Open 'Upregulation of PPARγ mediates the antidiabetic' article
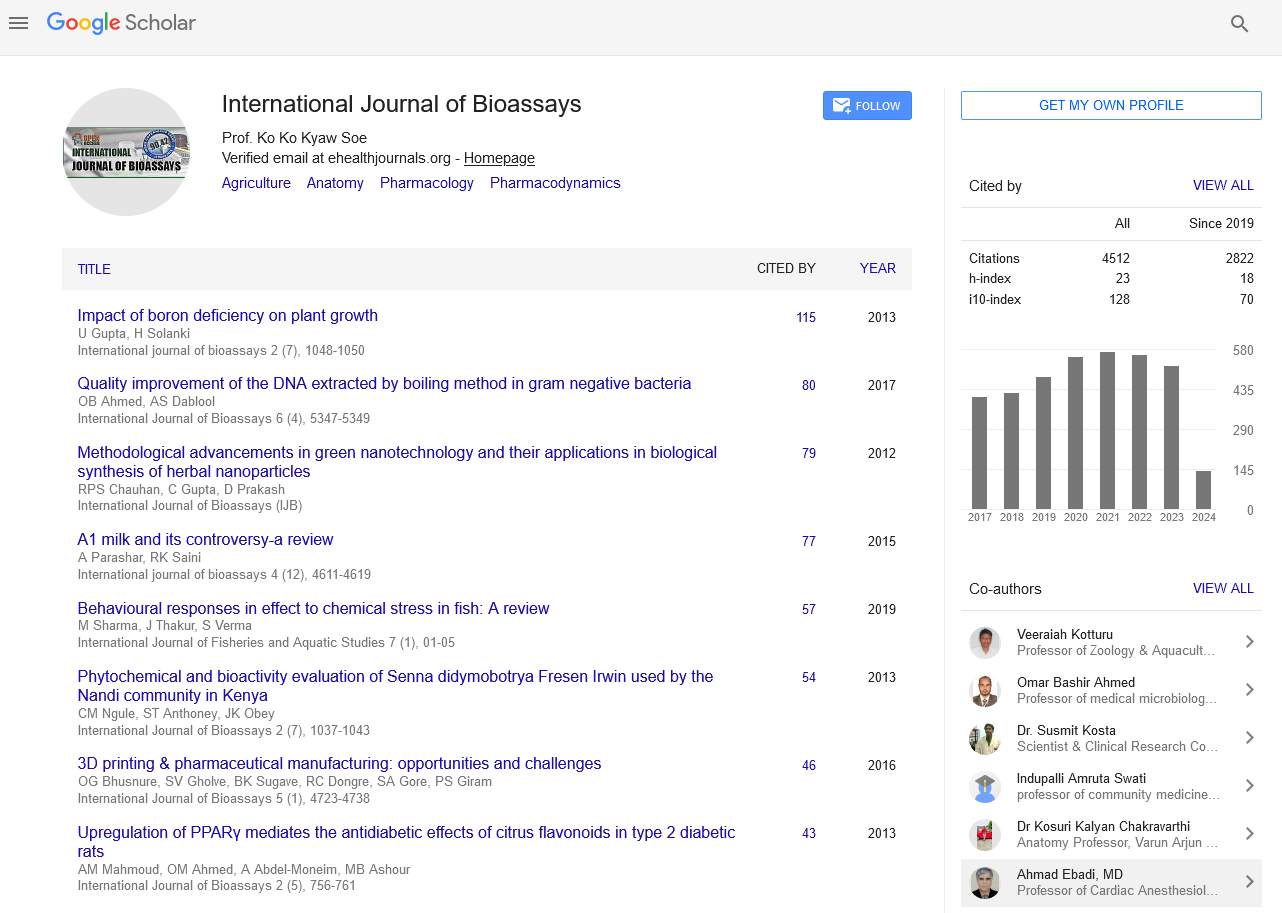1282x913 pixels. [406, 841]
